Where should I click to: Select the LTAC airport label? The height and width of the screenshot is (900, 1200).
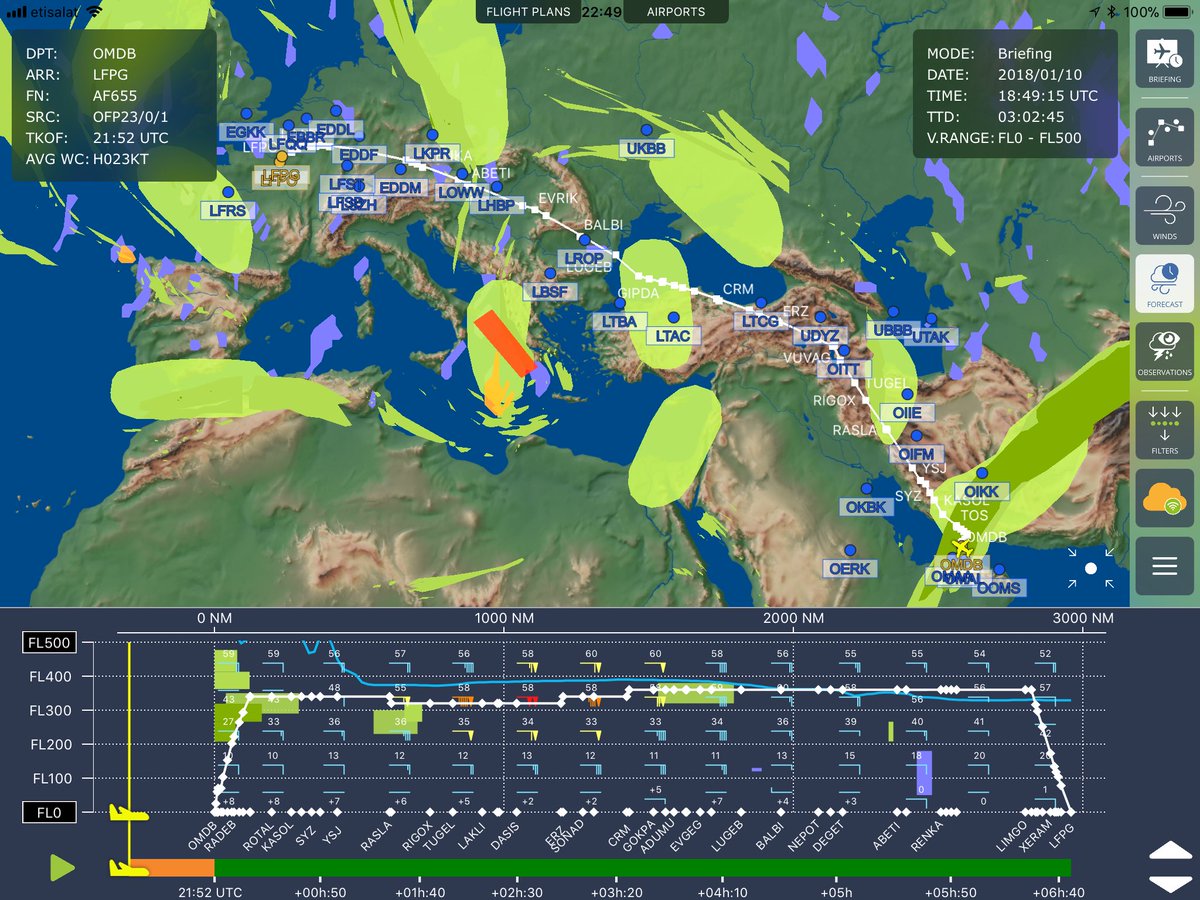673,336
